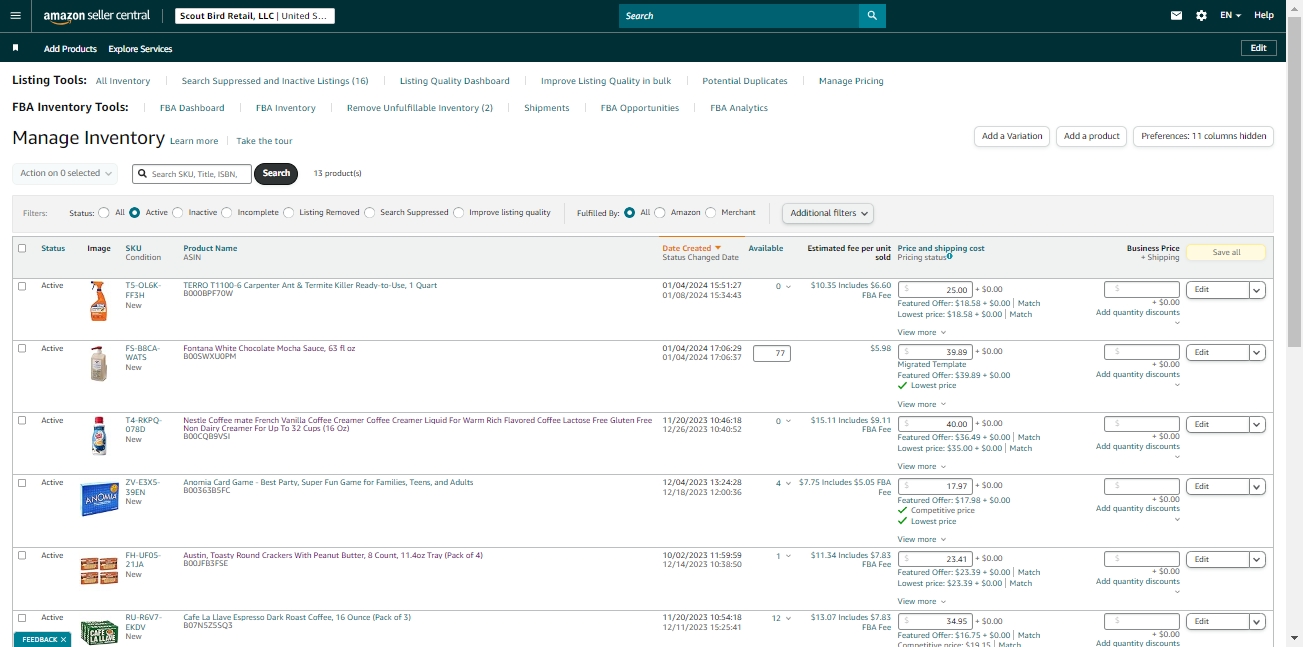Viewport: 1303px width, 647px height.
Task: Expand View more under Anomia pricing
Action: (921, 539)
